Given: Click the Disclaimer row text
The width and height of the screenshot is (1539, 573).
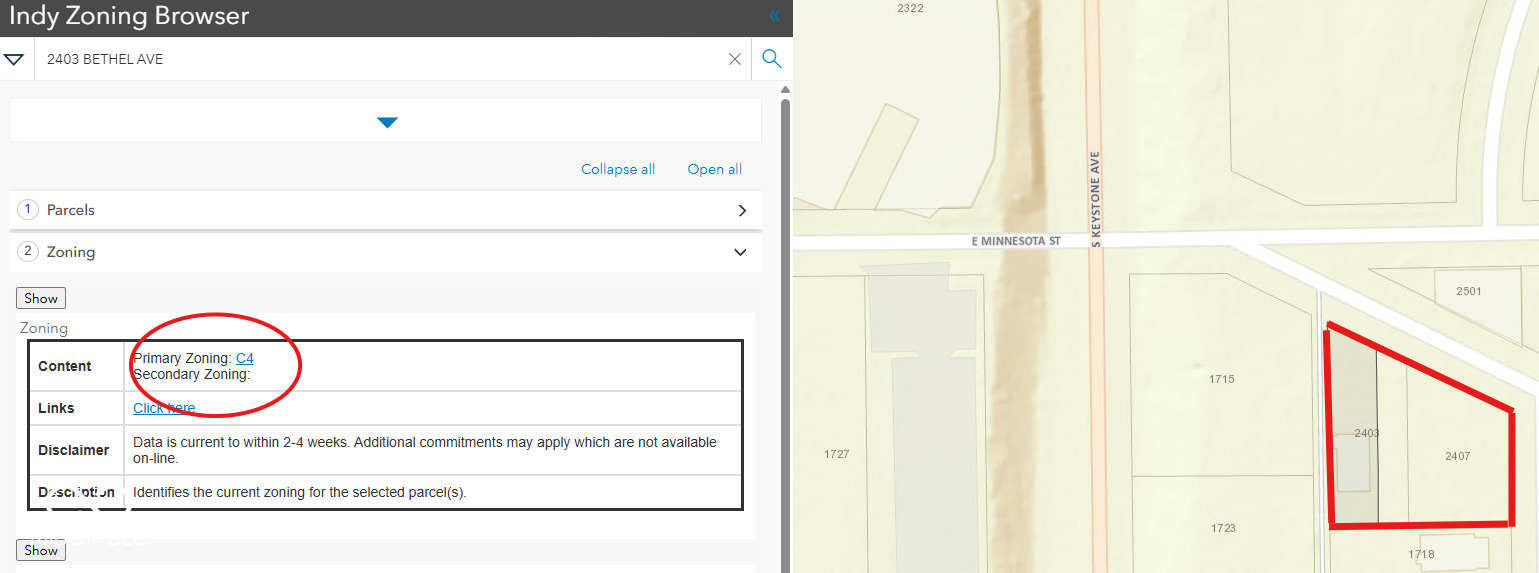Looking at the screenshot, I should (x=425, y=450).
